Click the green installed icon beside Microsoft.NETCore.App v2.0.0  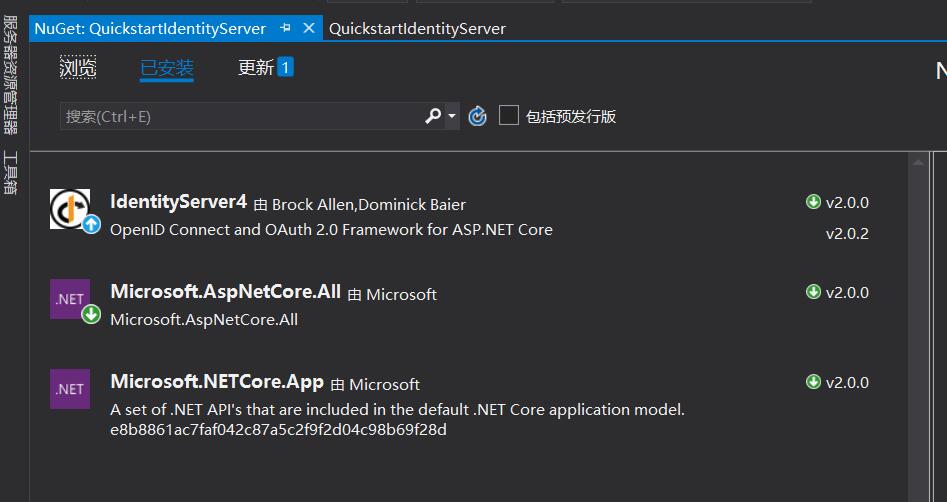click(814, 382)
